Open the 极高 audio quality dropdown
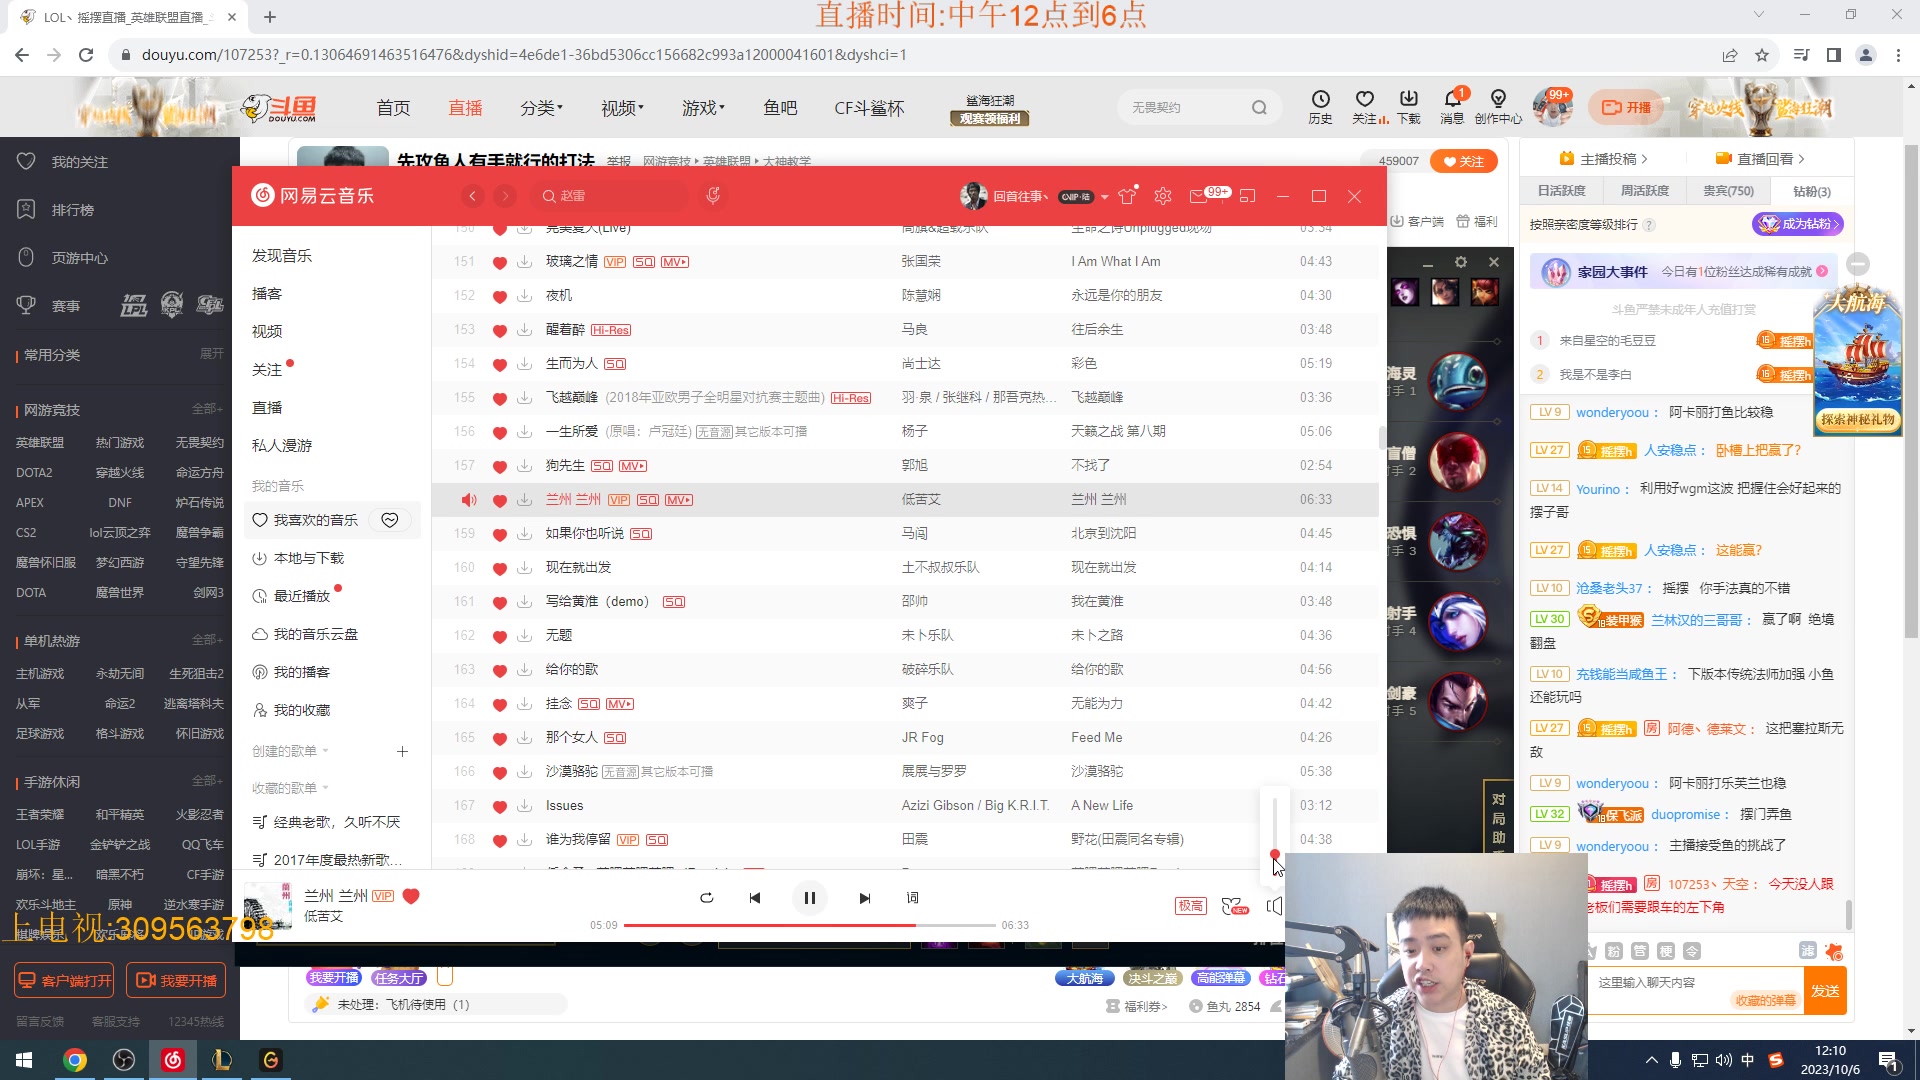The height and width of the screenshot is (1080, 1920). (x=1190, y=905)
